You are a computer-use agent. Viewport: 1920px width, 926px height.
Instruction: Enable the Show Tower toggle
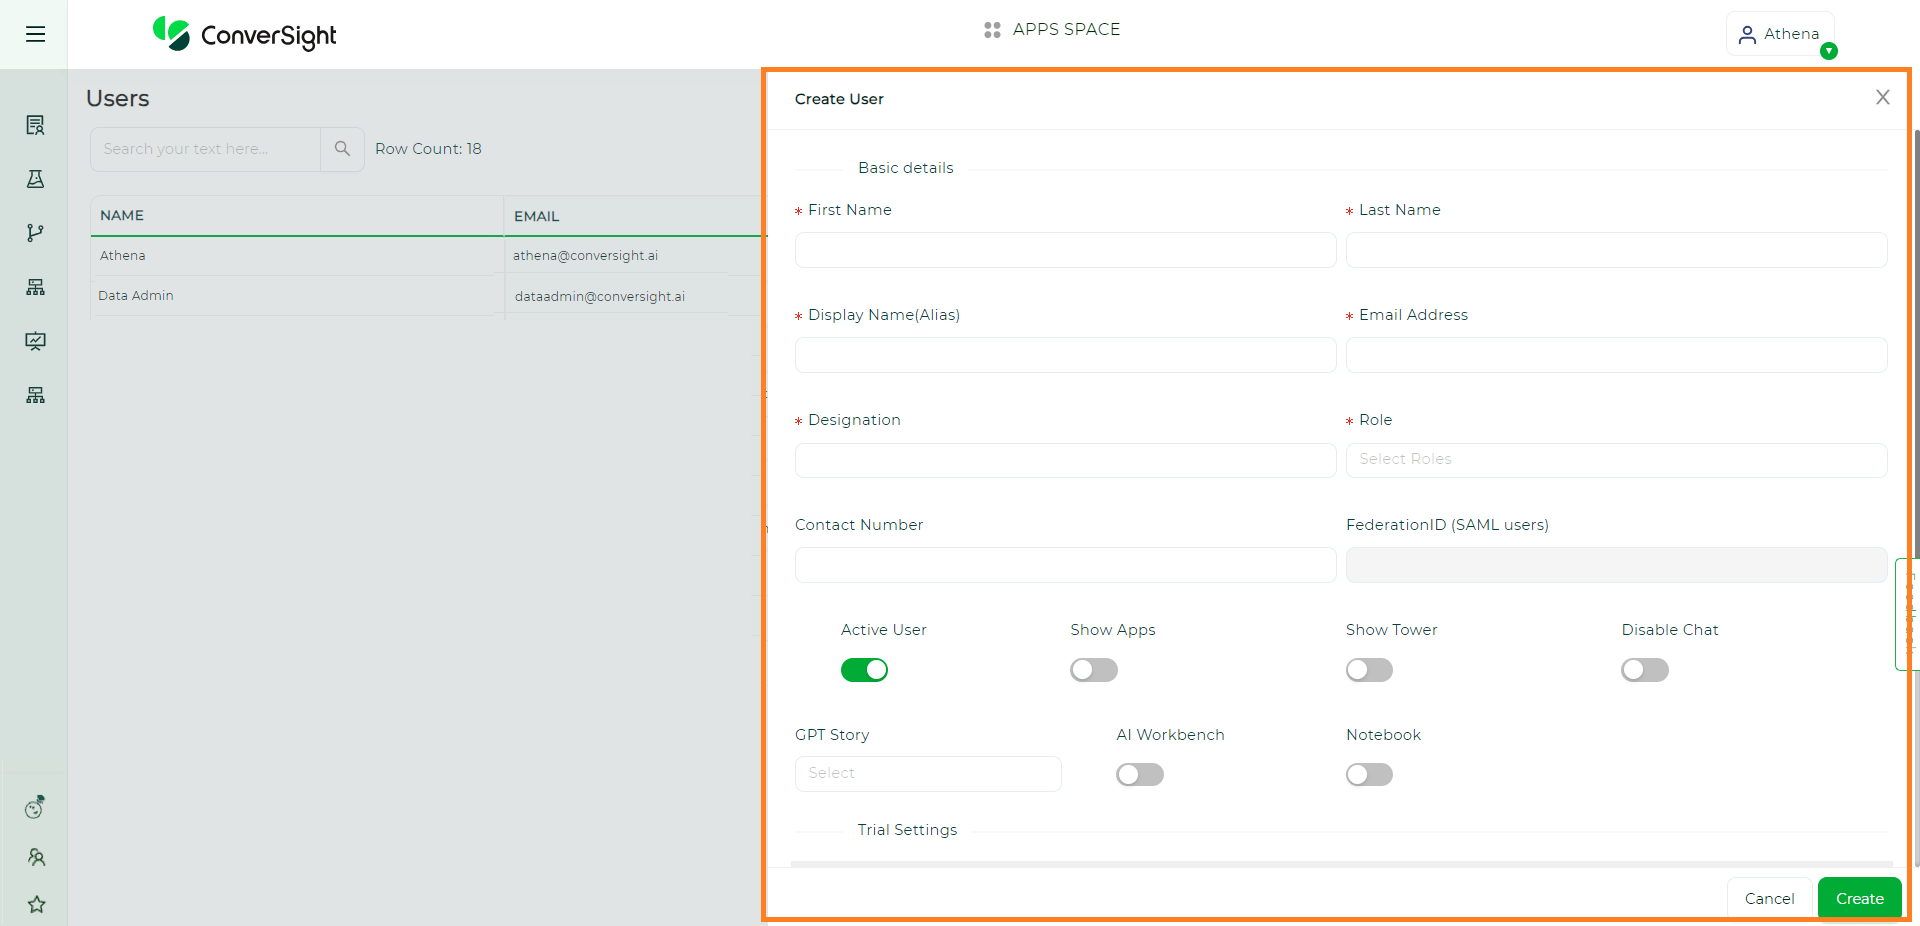(1369, 670)
